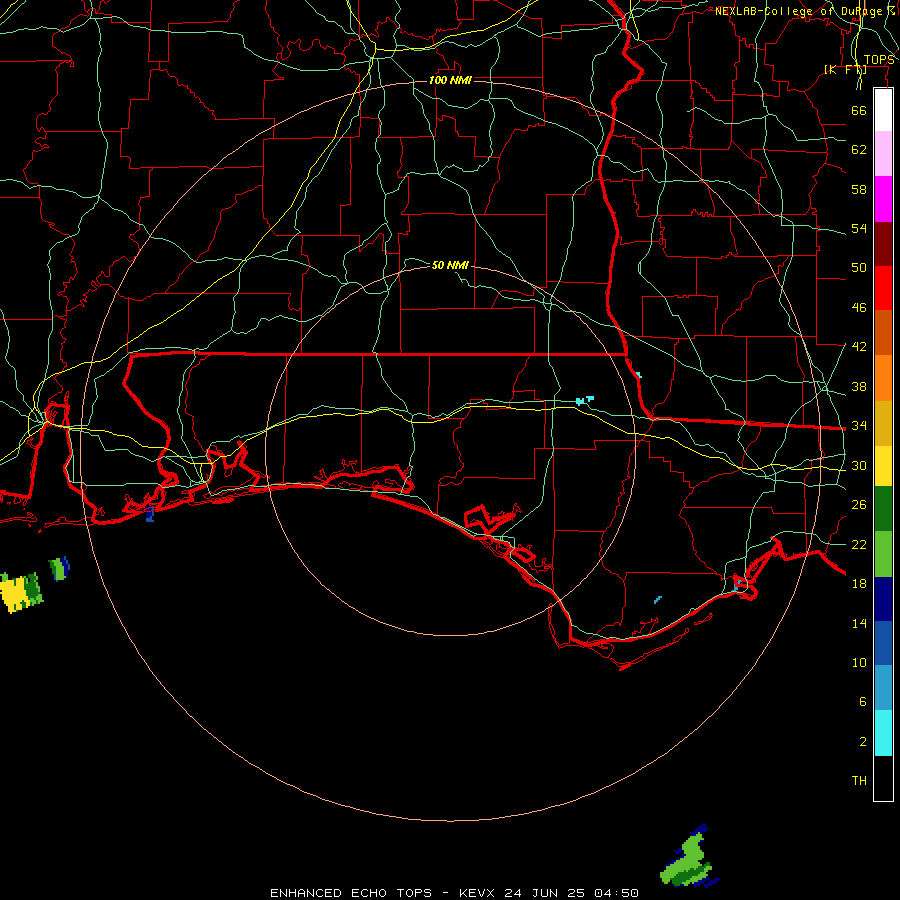Click the large green echo at bottom right
900x900 pixels.
(688, 858)
